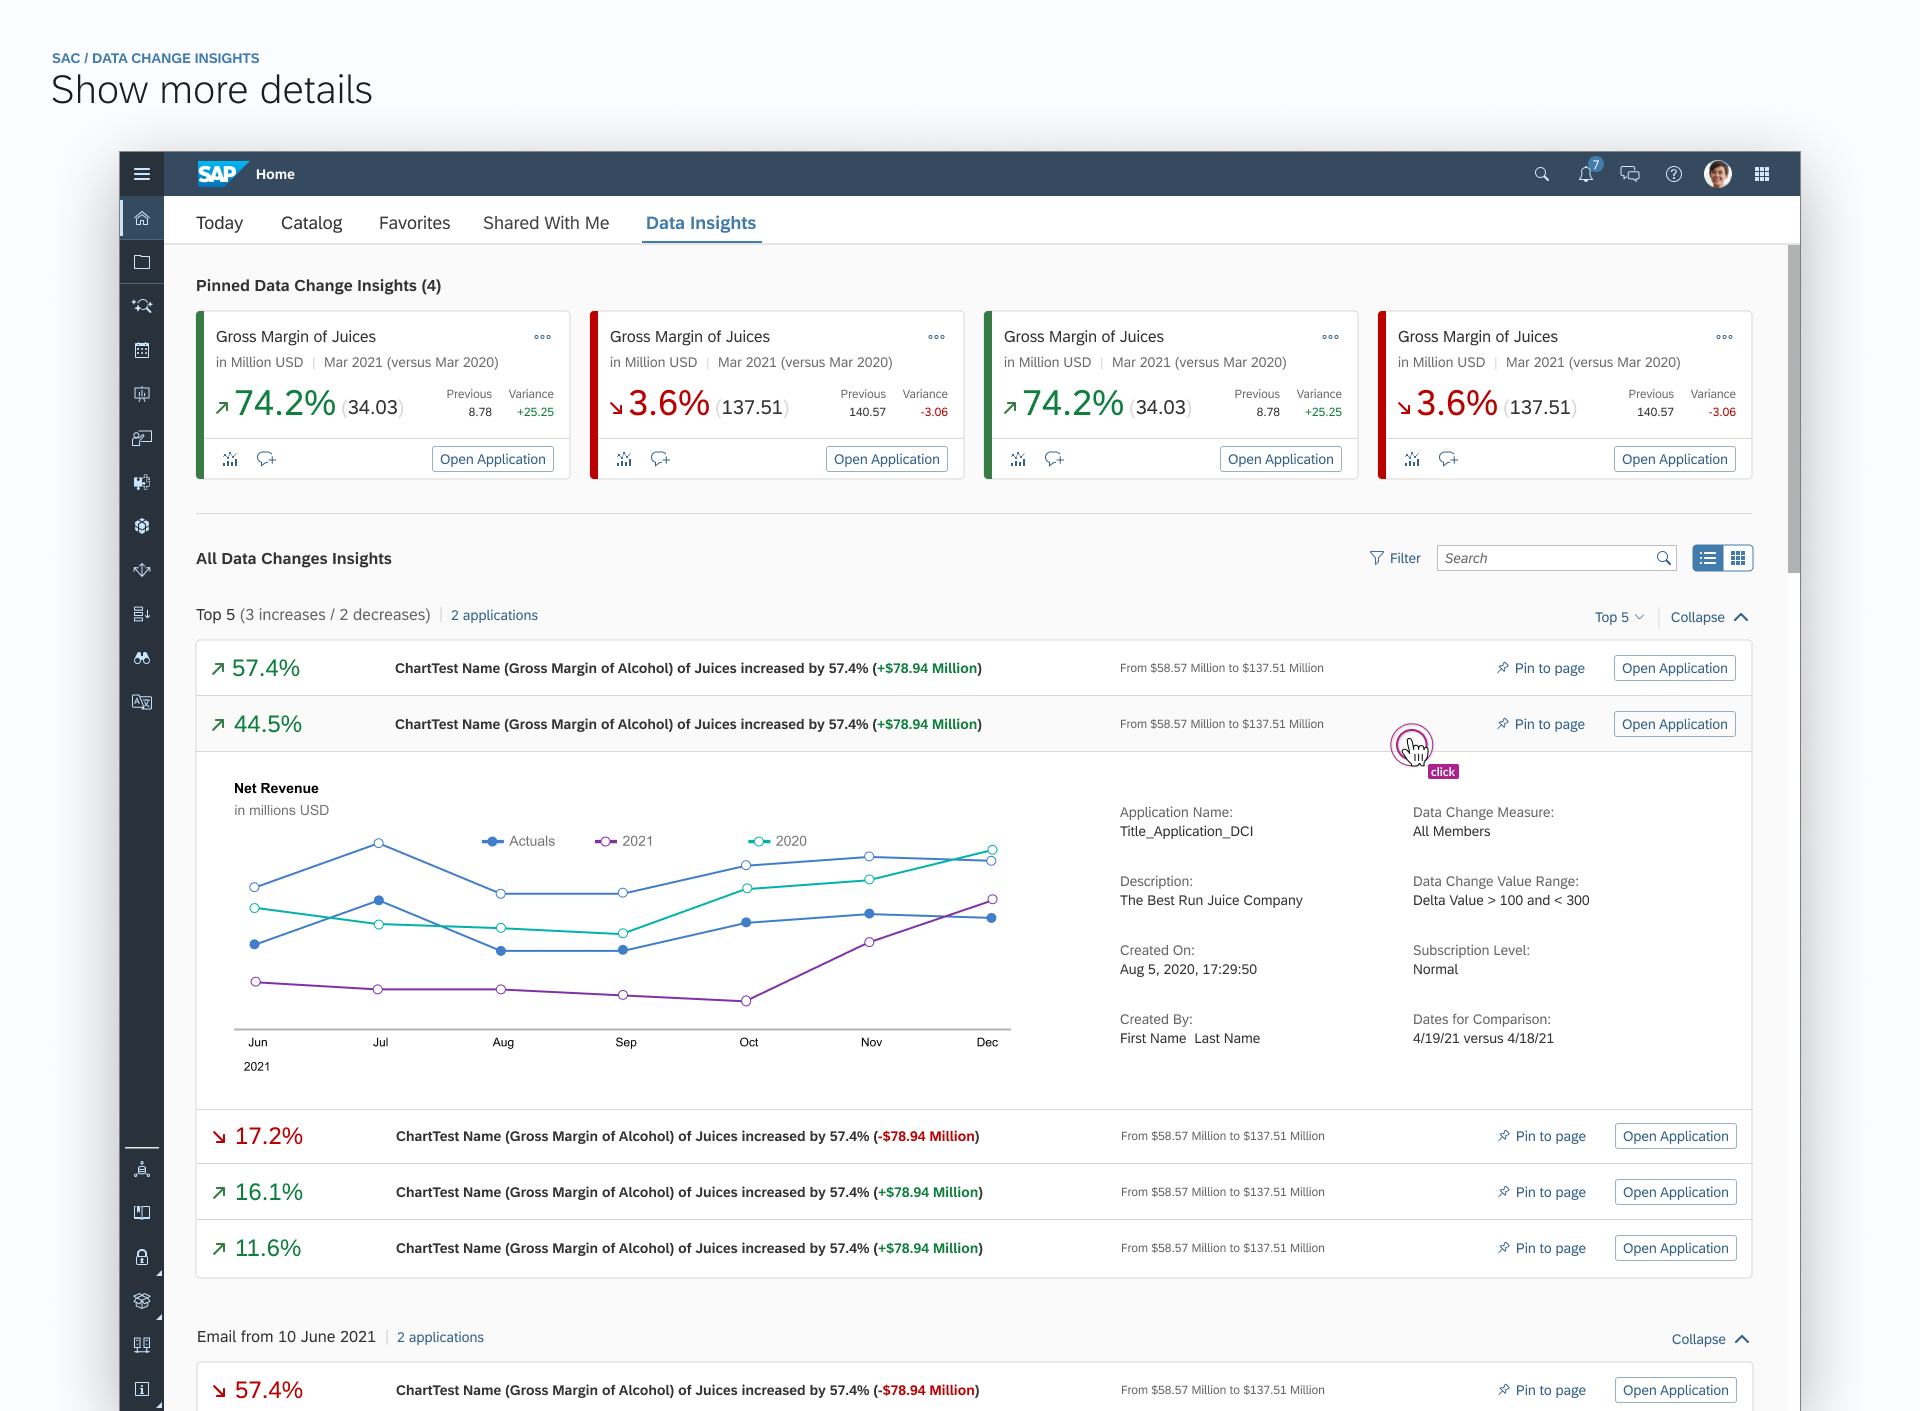Click the Files folder icon in sidebar
The image size is (1920, 1411).
142,262
